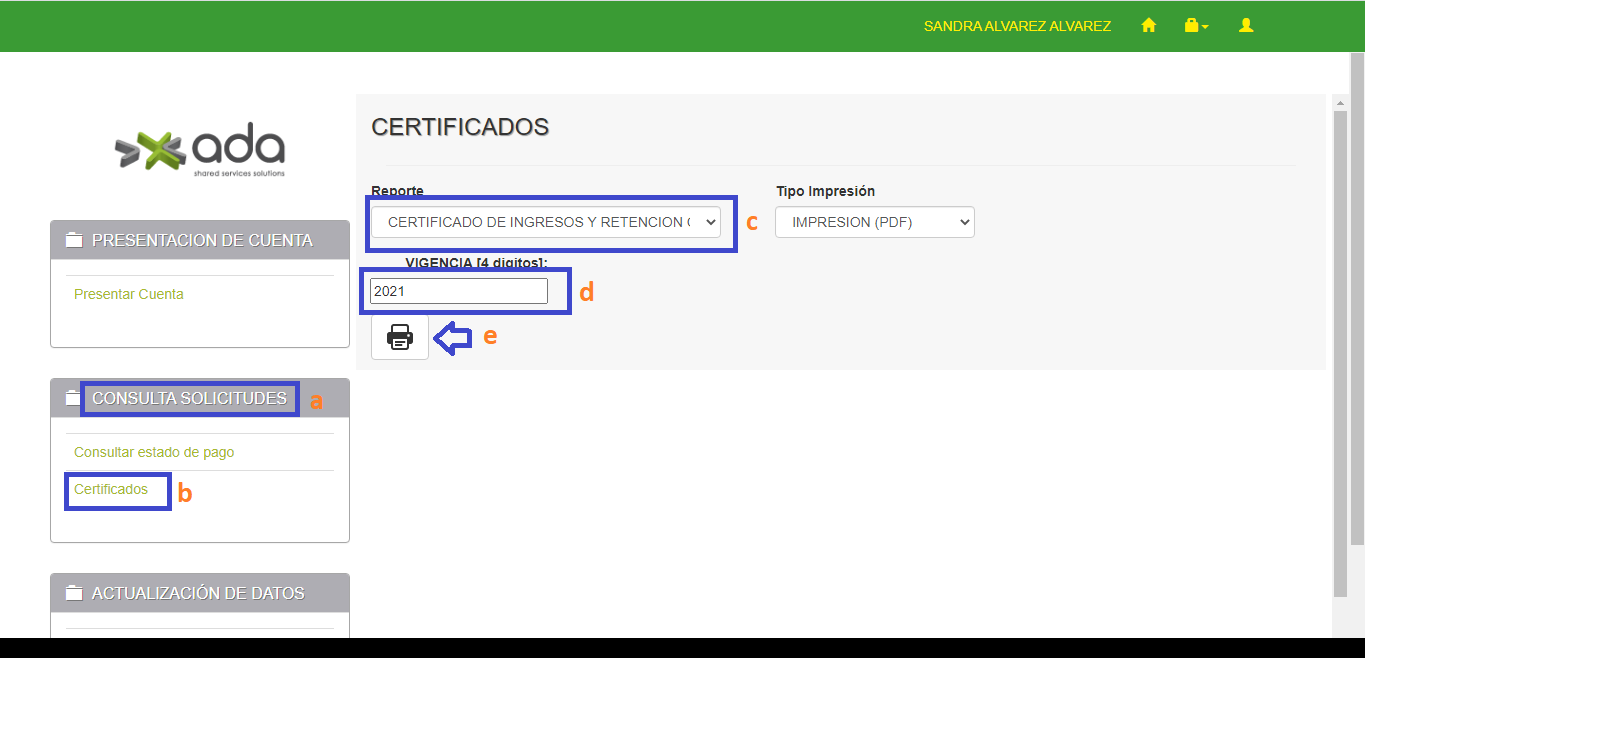The width and height of the screenshot is (1599, 731).
Task: Click the scrollbar up arrow
Action: coord(1340,103)
